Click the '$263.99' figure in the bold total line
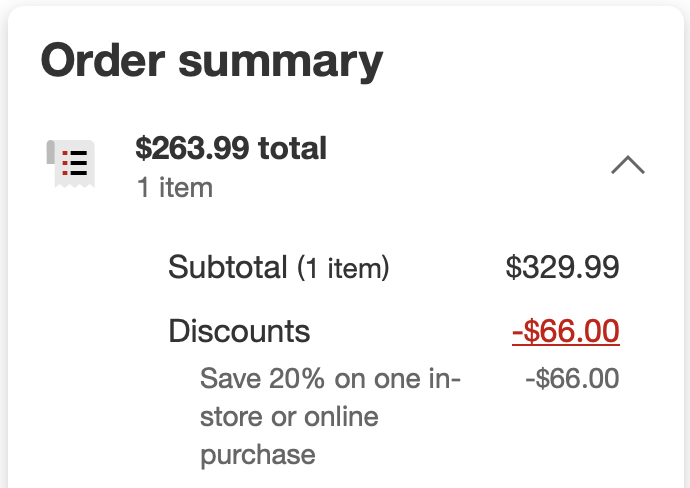690x488 pixels. [x=192, y=148]
